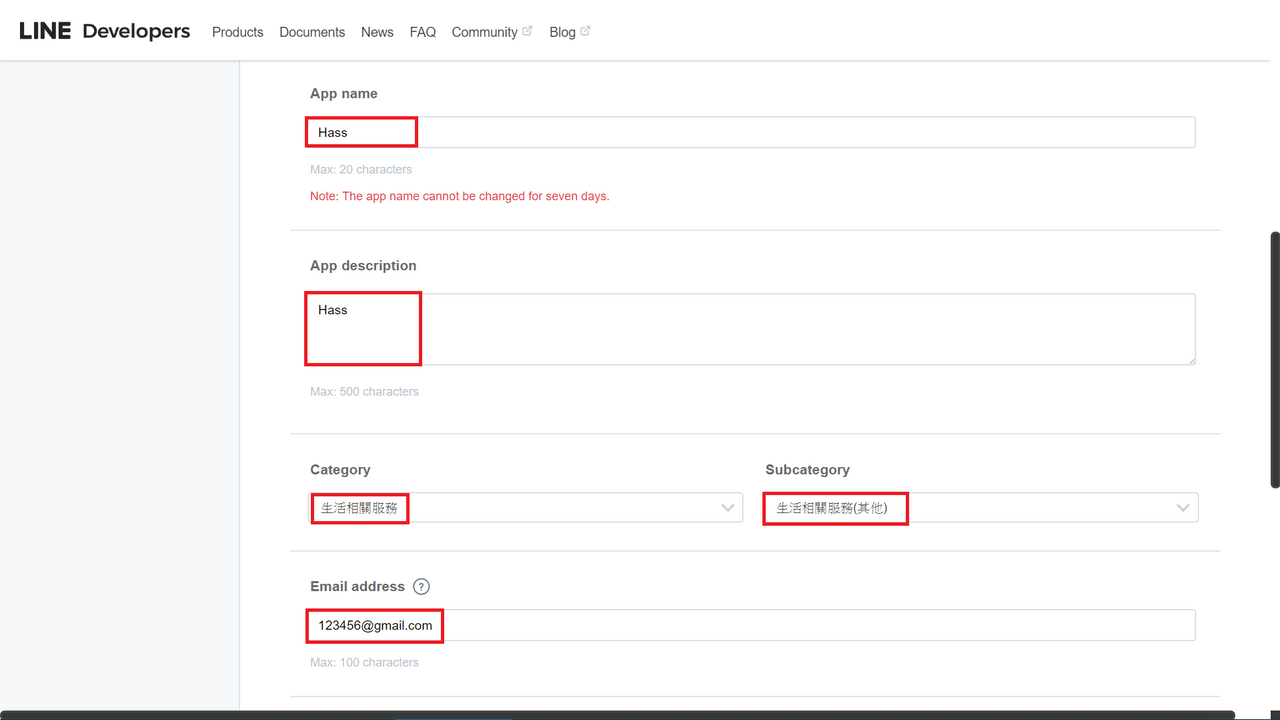Open the Blog external link
This screenshot has width=1280, height=720.
[x=570, y=32]
